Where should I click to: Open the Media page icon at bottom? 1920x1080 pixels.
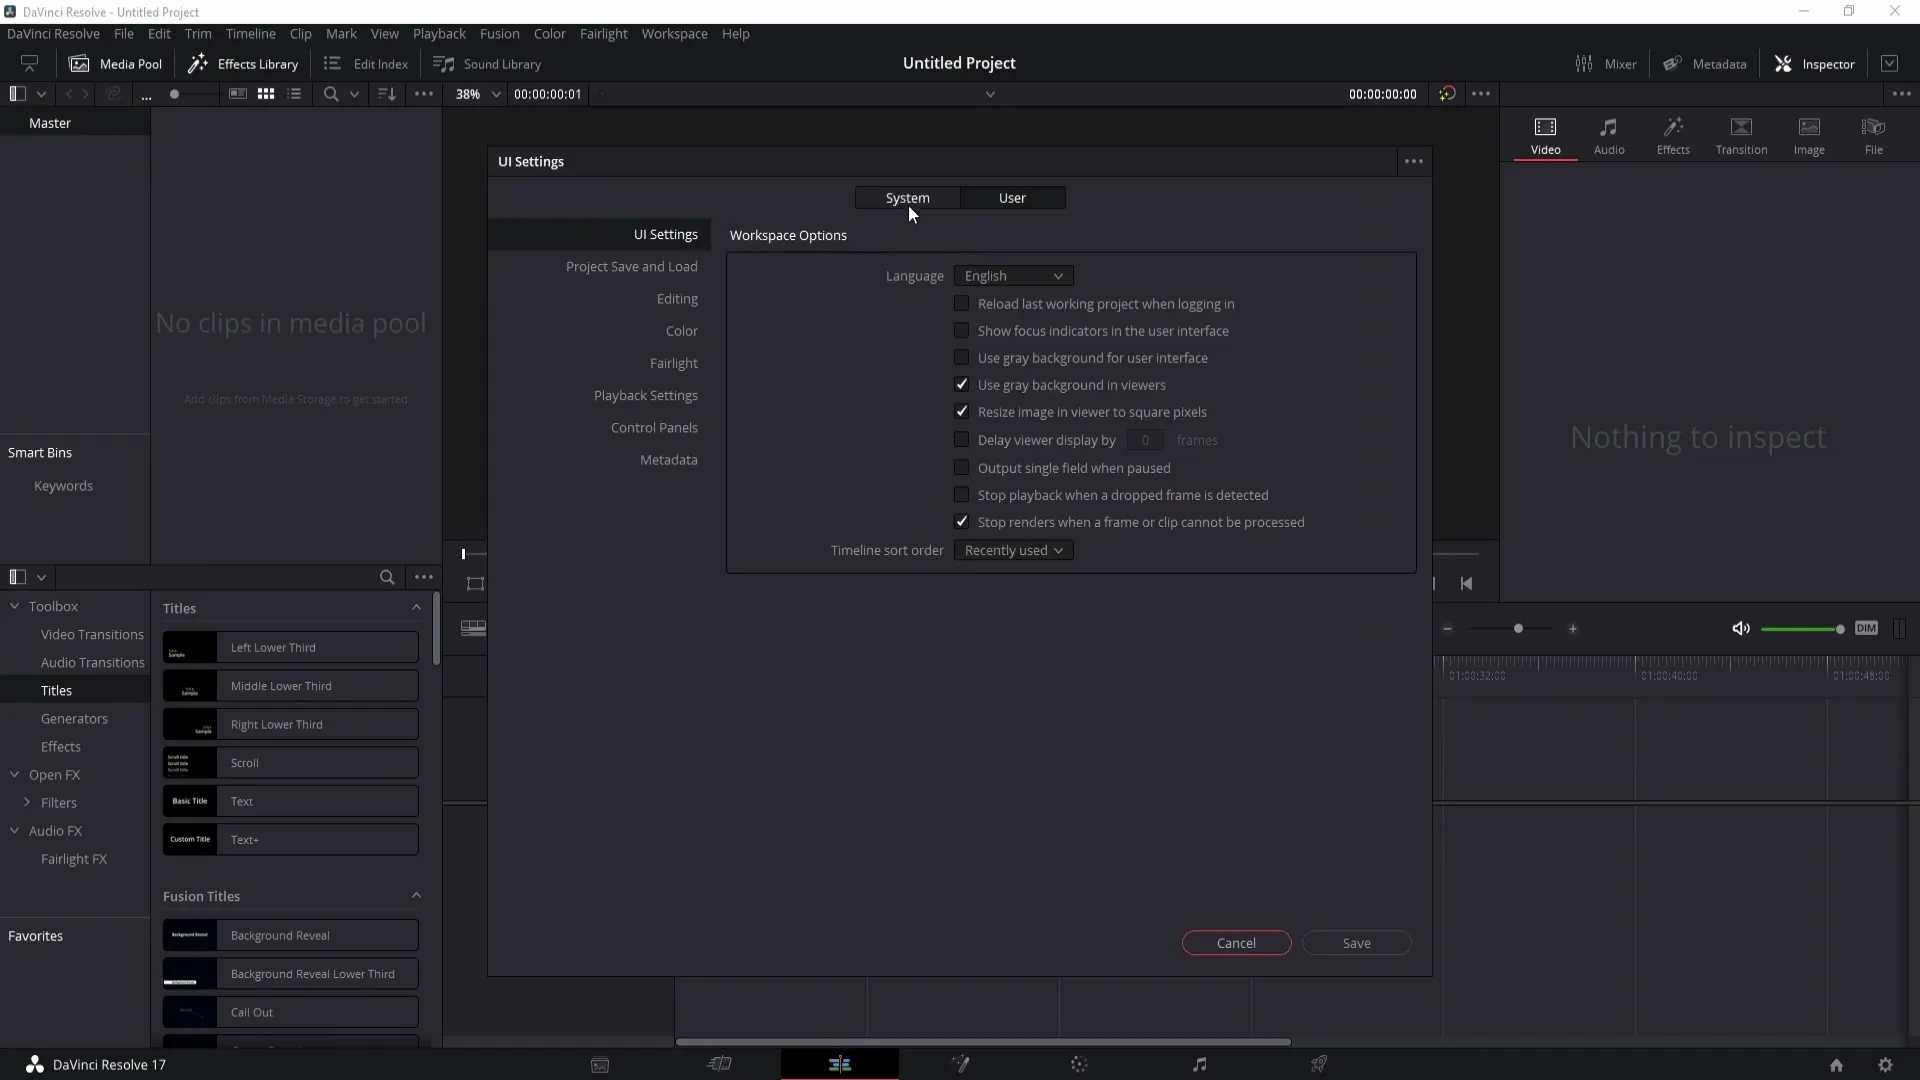(600, 1065)
